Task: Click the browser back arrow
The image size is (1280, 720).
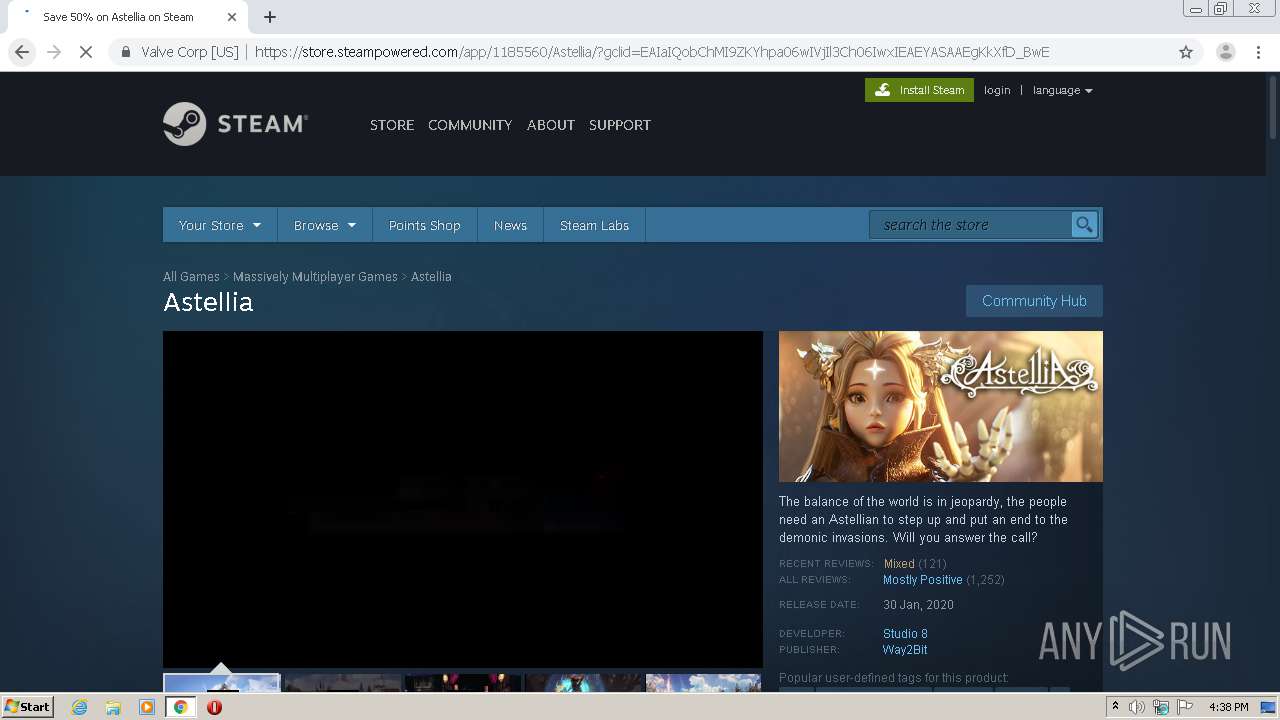Action: [x=22, y=52]
